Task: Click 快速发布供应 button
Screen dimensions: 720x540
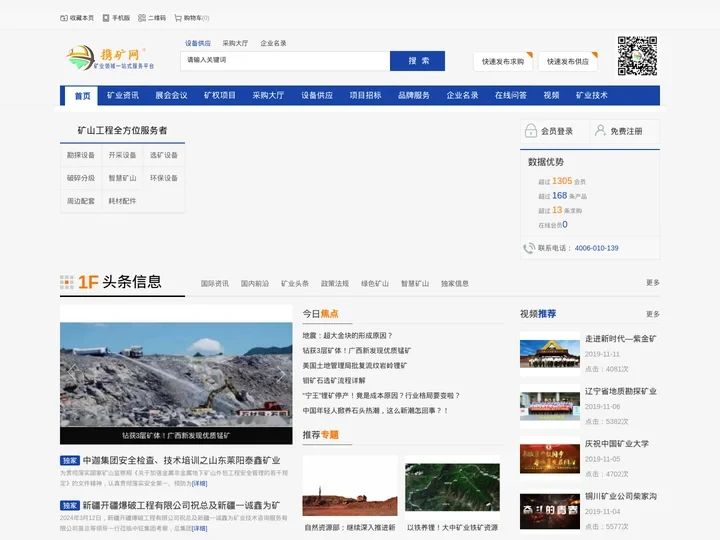Action: point(568,62)
